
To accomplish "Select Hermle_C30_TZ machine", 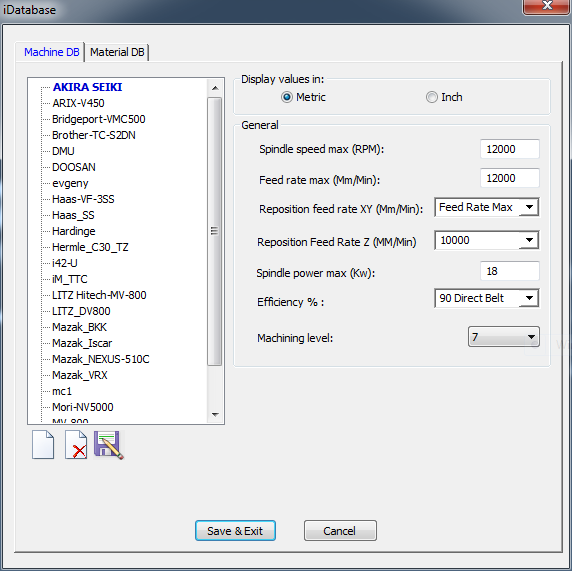I will point(90,247).
